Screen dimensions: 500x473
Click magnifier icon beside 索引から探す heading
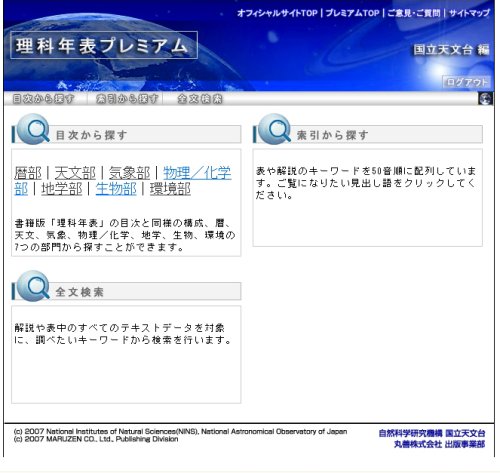coord(275,129)
